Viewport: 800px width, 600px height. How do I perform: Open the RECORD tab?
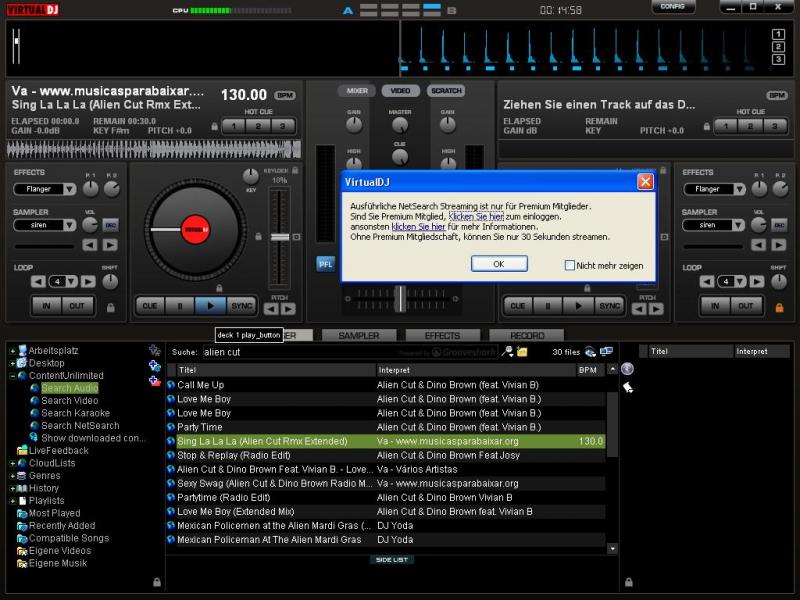tap(527, 336)
